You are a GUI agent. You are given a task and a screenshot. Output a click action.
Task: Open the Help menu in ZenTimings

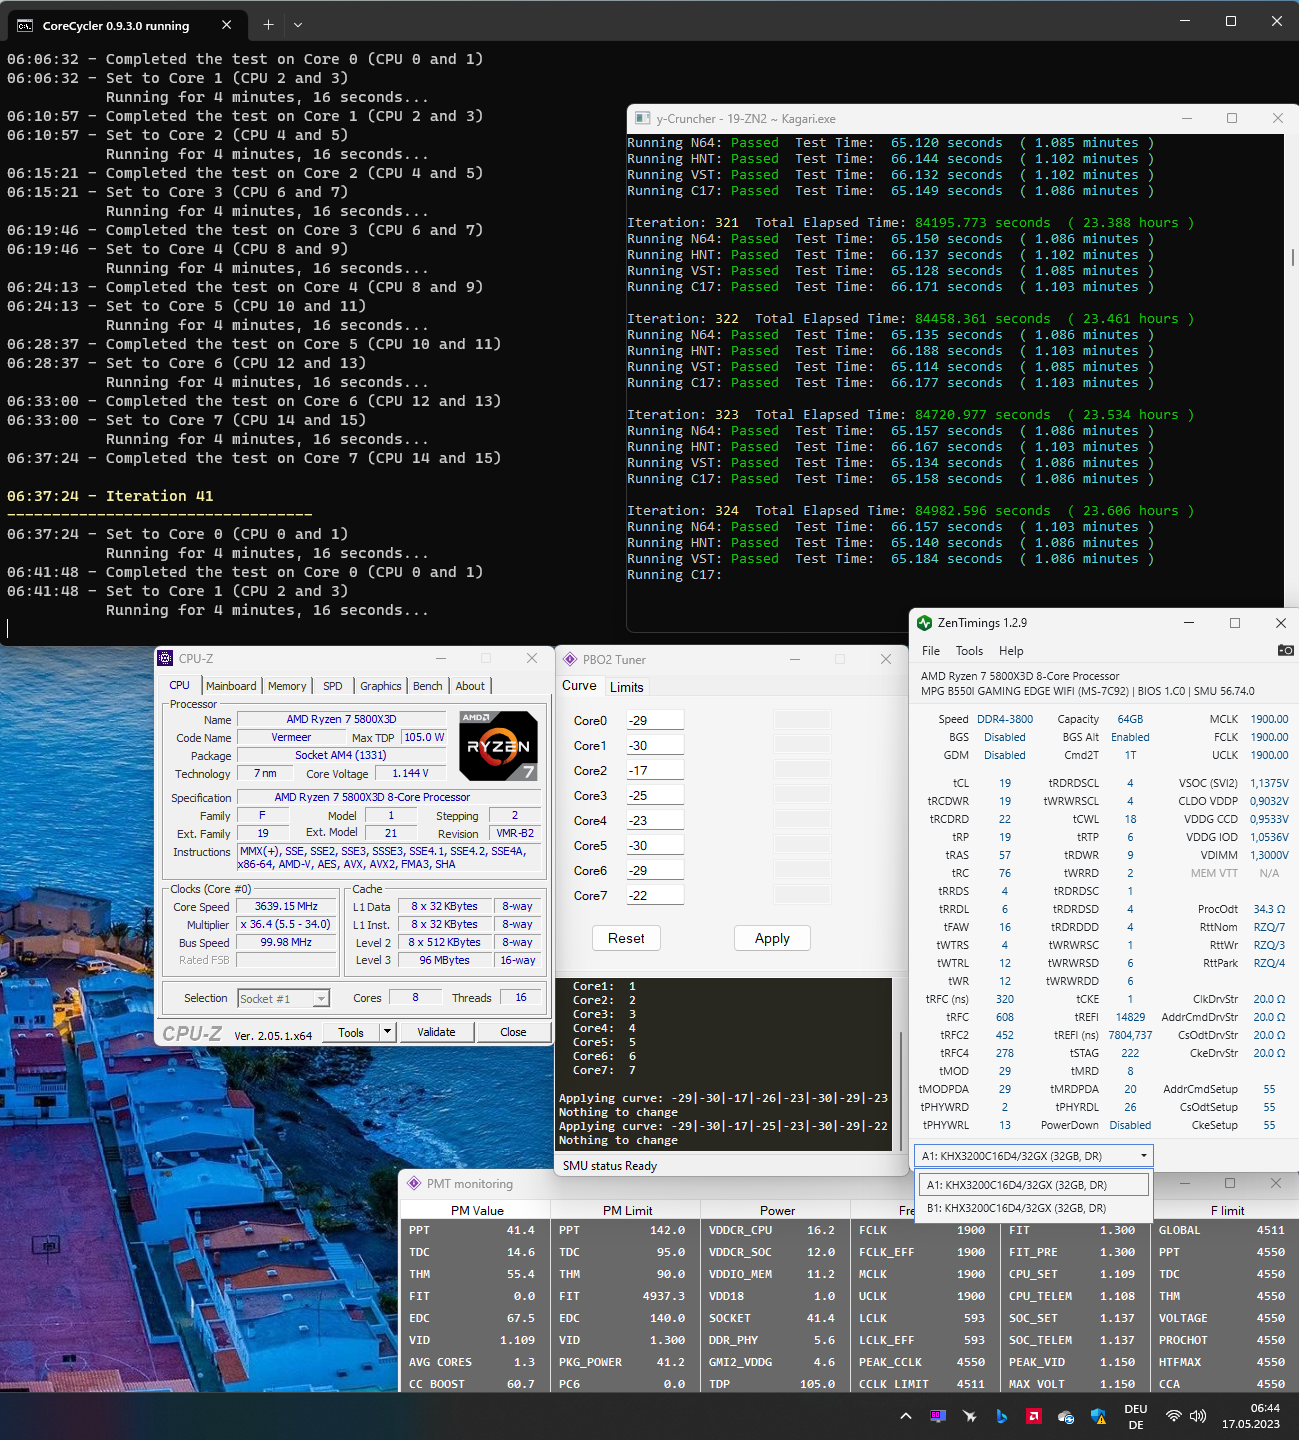[1011, 650]
